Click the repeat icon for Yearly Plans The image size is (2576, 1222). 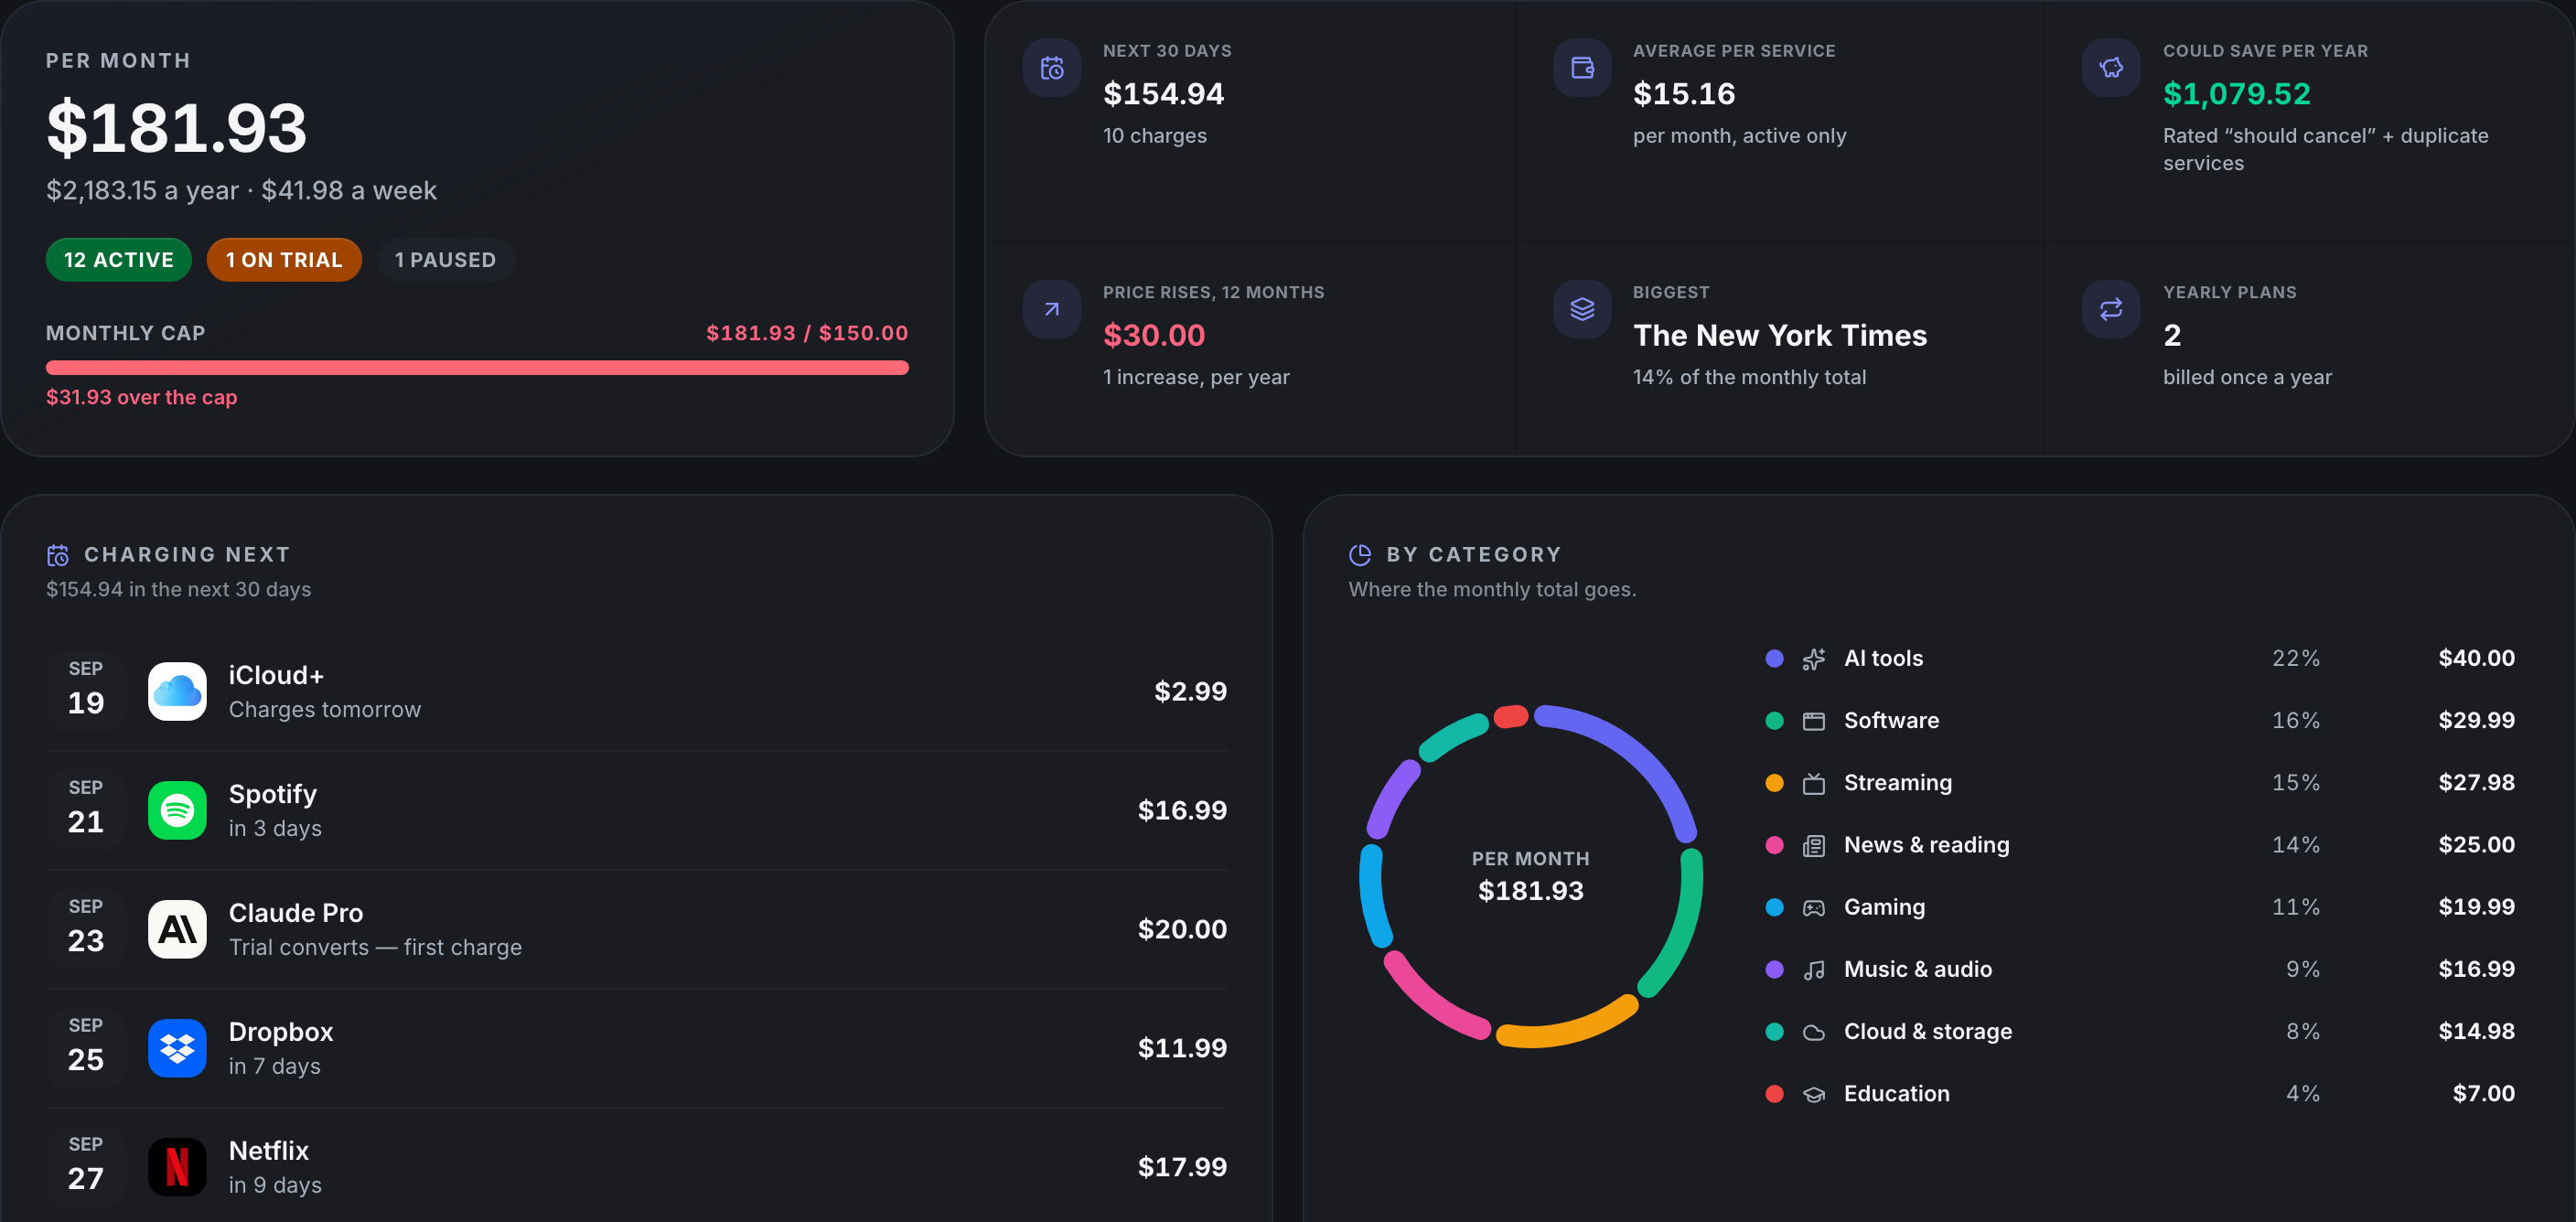(x=2111, y=309)
